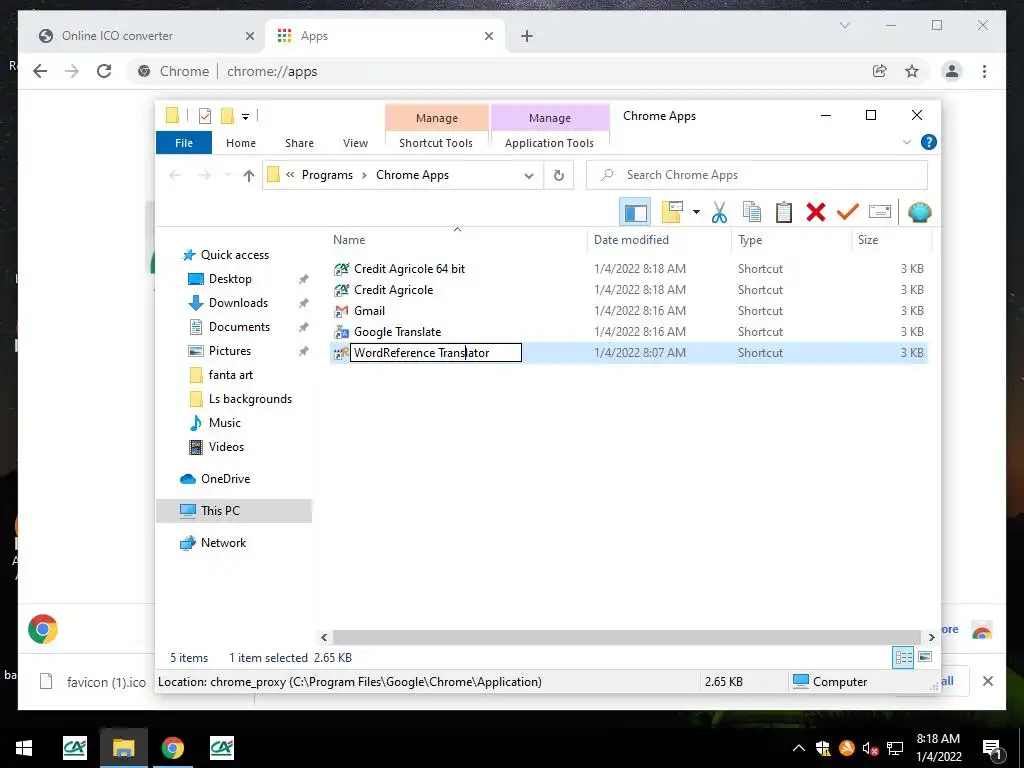
Task: Reload the Chrome page
Action: pos(104,71)
